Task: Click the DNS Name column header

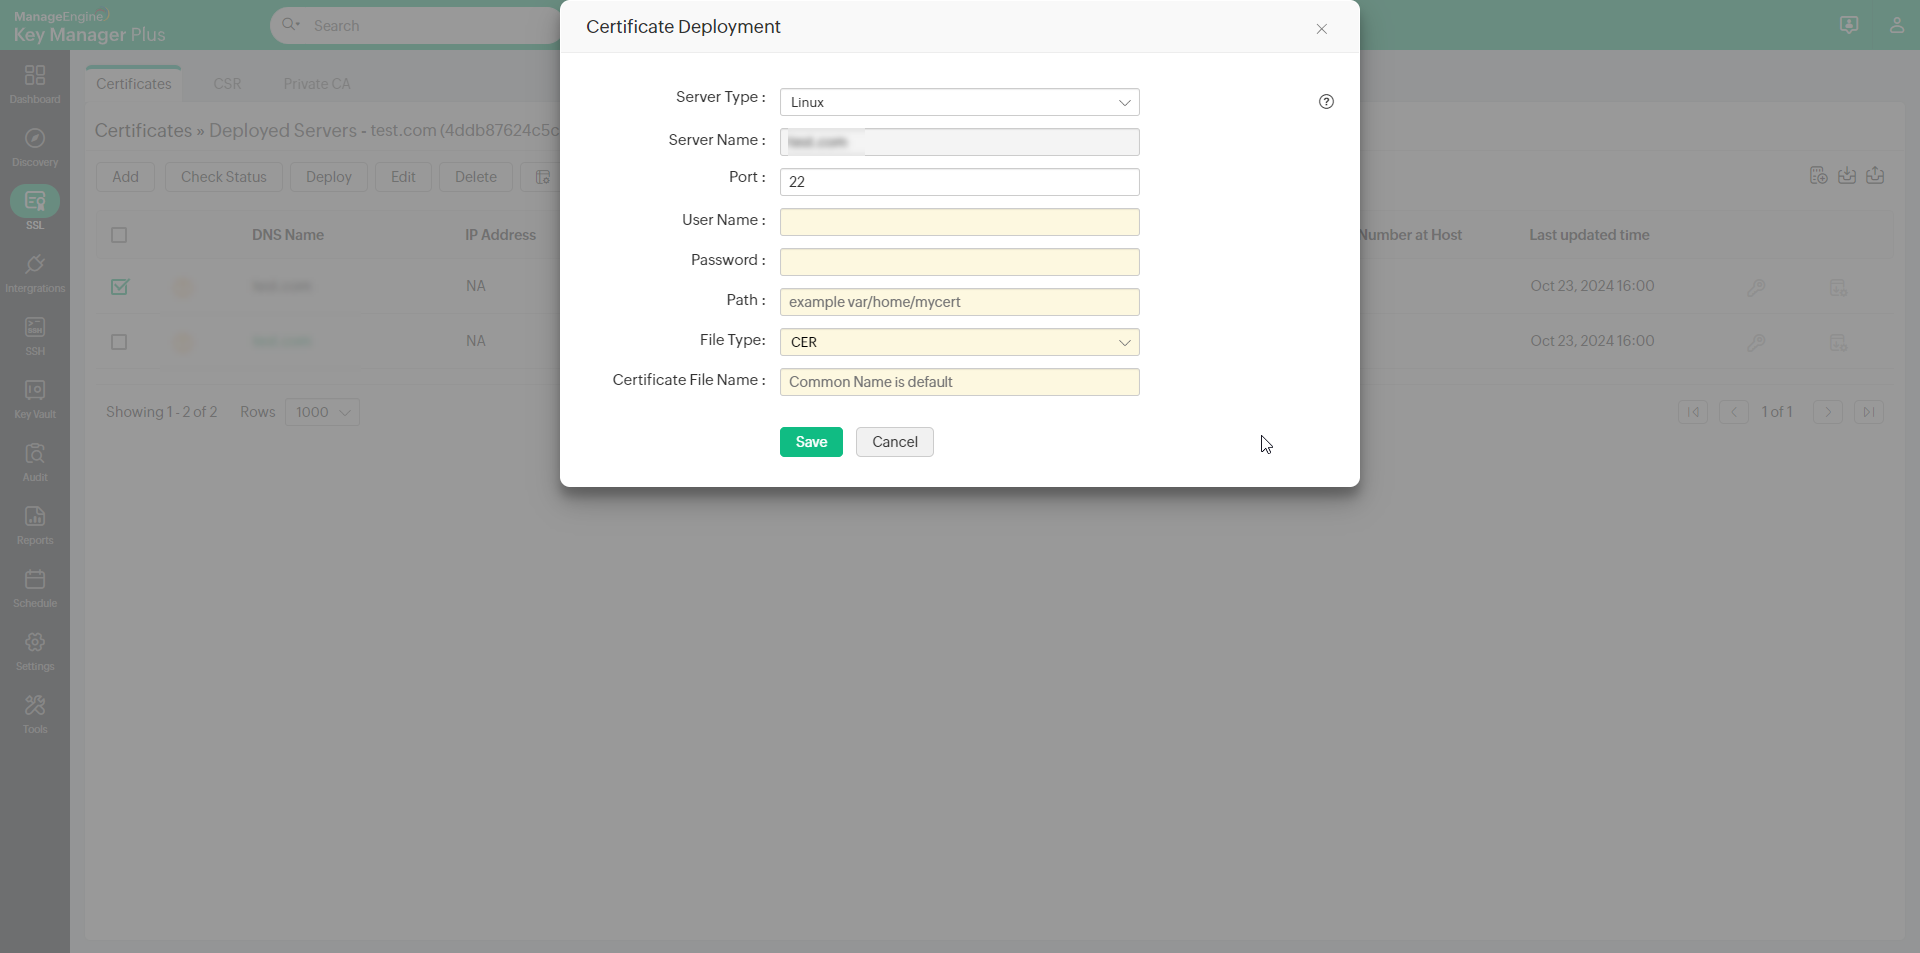Action: pyautogui.click(x=288, y=235)
